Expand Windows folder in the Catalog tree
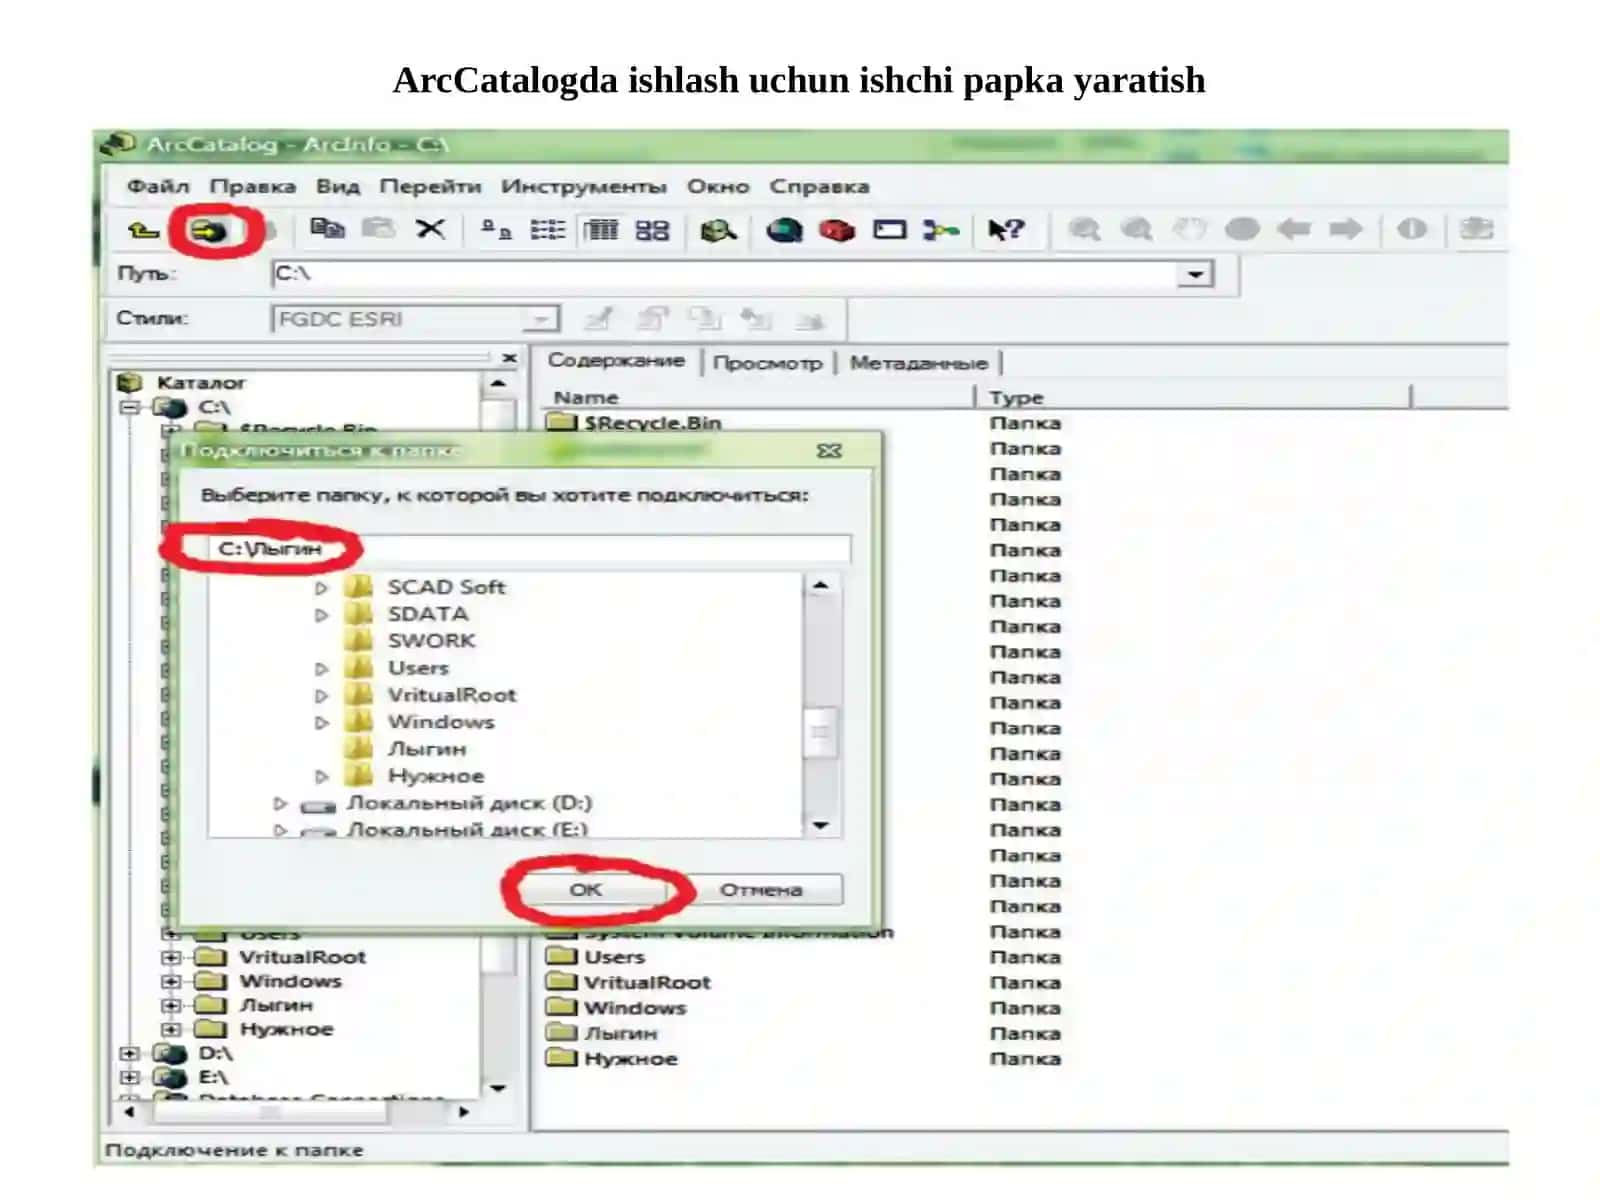This screenshot has width=1600, height=1200. [171, 982]
